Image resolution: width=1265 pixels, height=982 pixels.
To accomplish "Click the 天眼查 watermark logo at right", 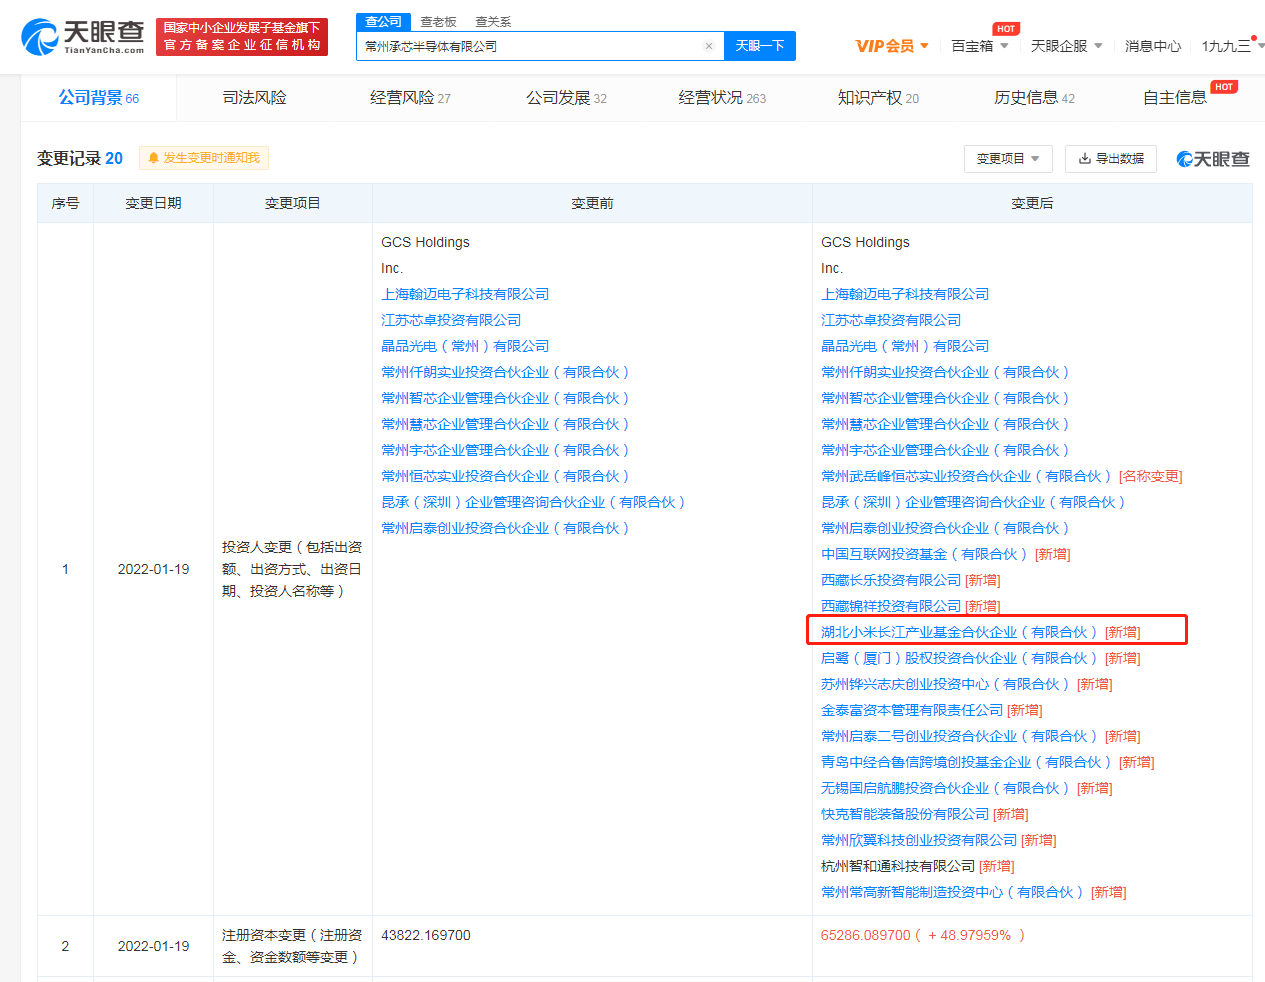I will click(1212, 159).
